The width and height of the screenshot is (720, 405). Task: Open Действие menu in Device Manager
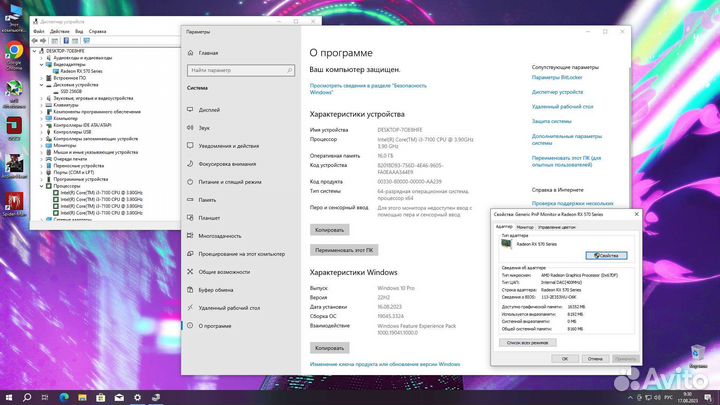pyautogui.click(x=60, y=31)
